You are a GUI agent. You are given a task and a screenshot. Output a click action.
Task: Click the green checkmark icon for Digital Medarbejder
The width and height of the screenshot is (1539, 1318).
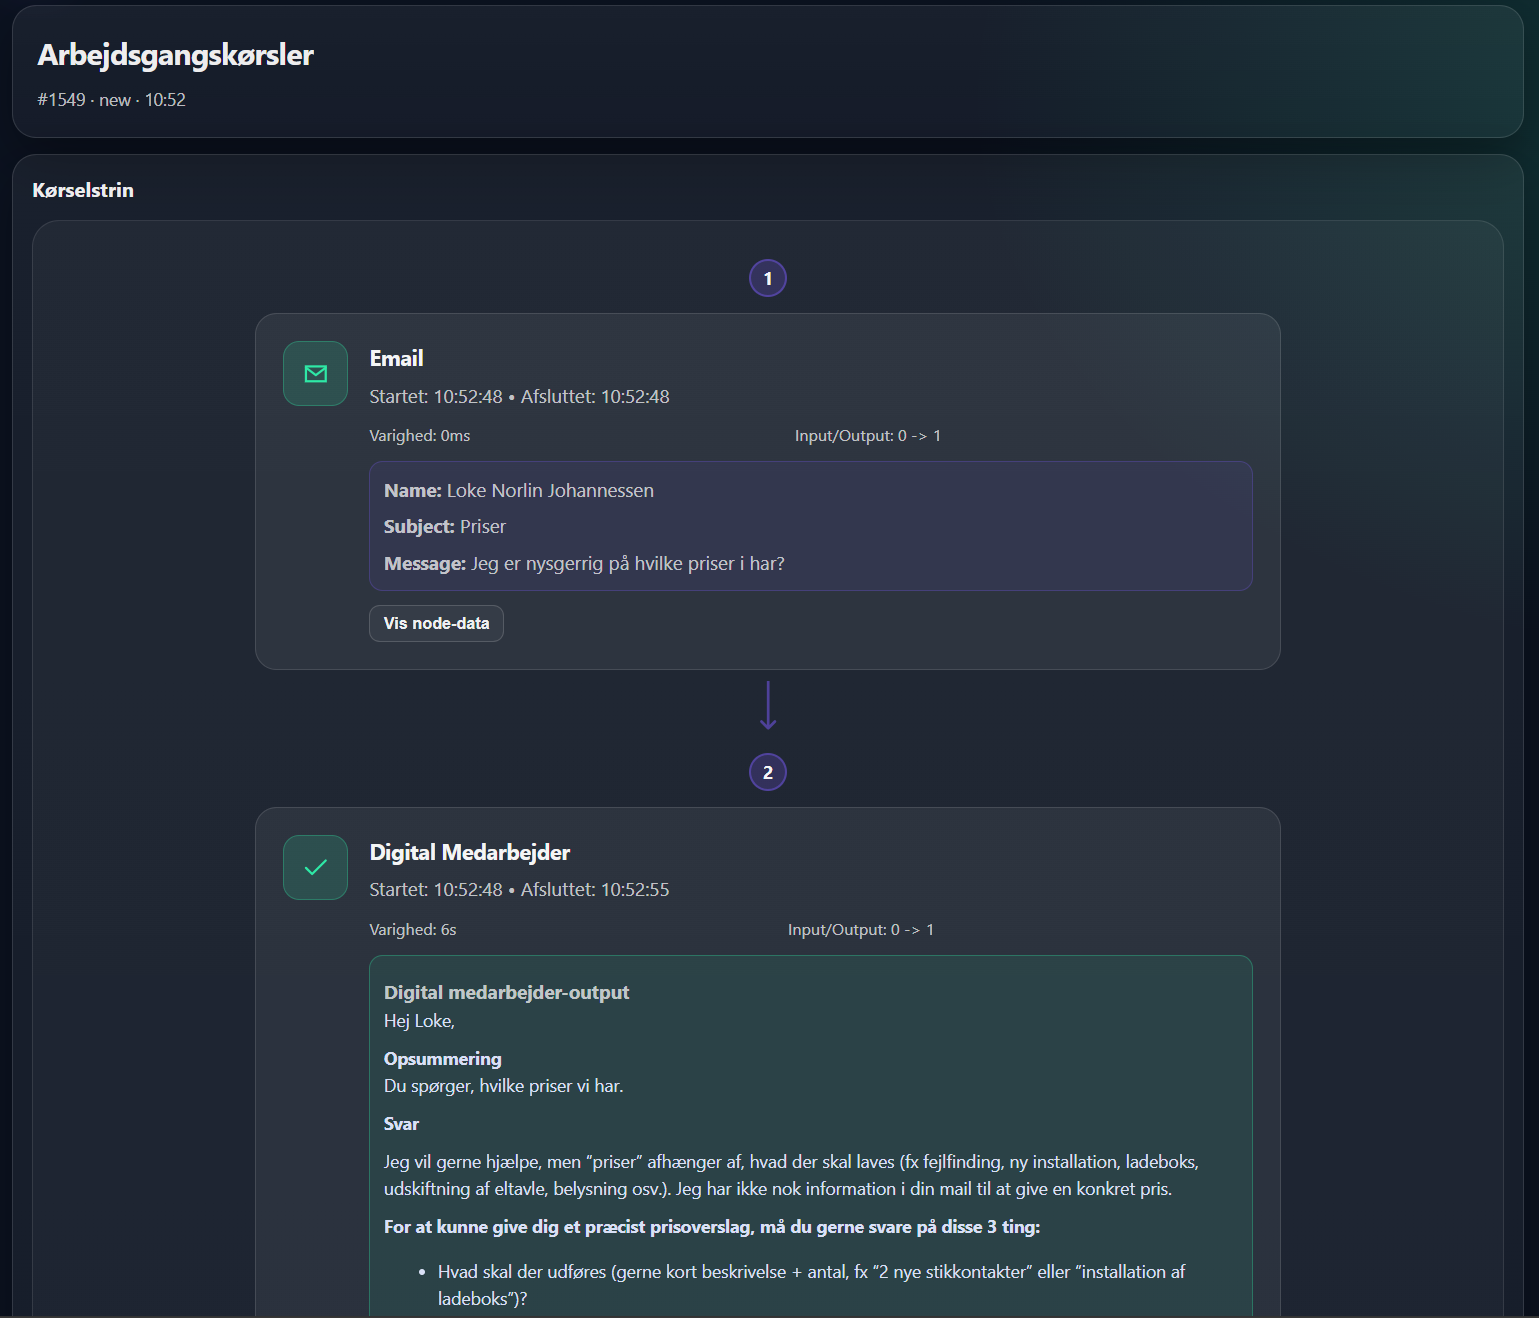pyautogui.click(x=315, y=868)
